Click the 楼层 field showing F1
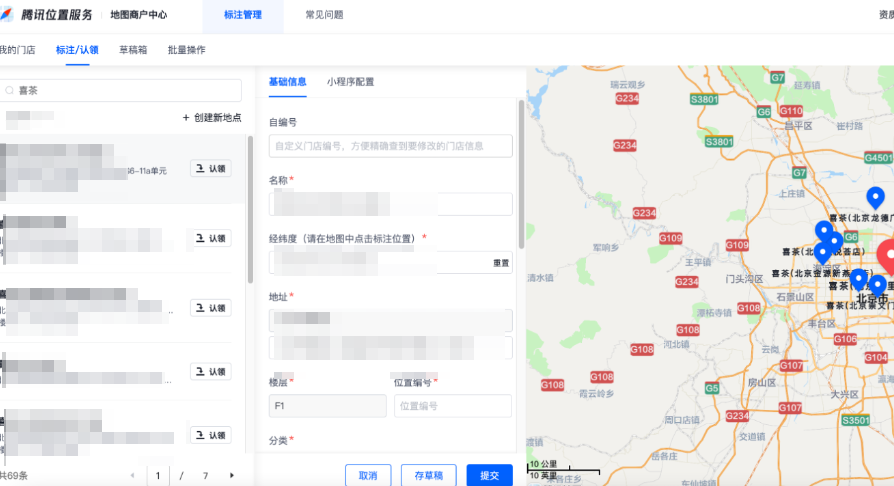Image resolution: width=894 pixels, height=486 pixels. point(327,406)
